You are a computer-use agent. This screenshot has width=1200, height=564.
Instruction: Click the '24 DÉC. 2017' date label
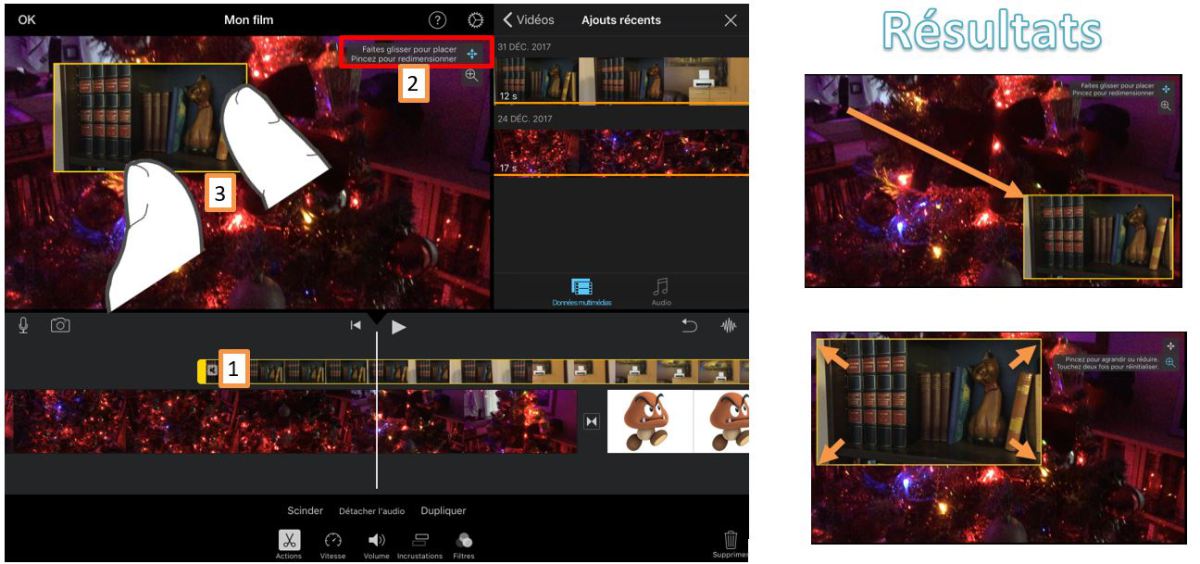coord(524,118)
